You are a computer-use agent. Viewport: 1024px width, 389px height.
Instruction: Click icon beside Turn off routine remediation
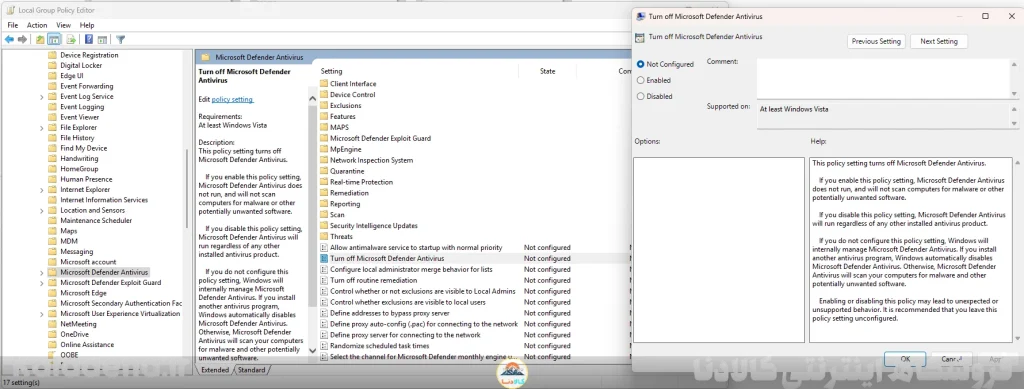click(x=323, y=280)
